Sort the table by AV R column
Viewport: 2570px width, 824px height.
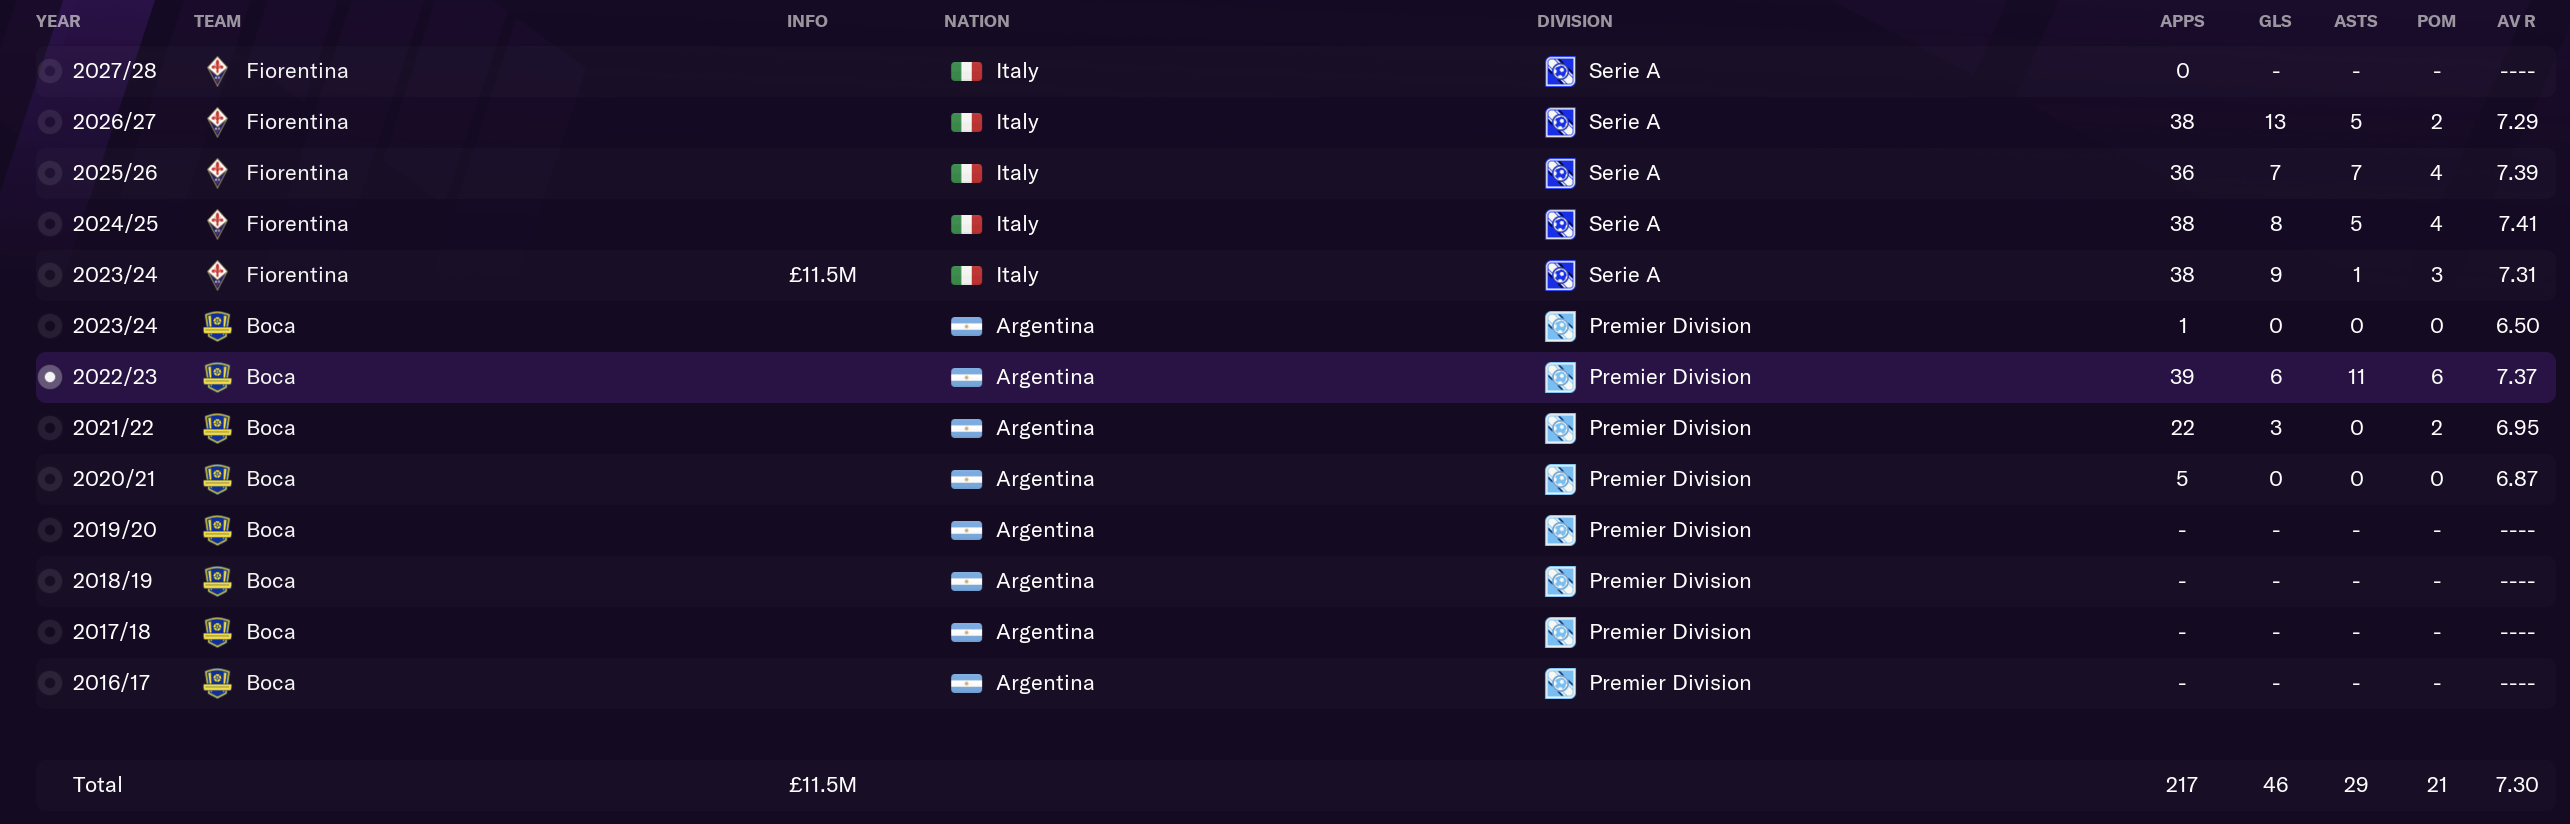[x=2516, y=21]
